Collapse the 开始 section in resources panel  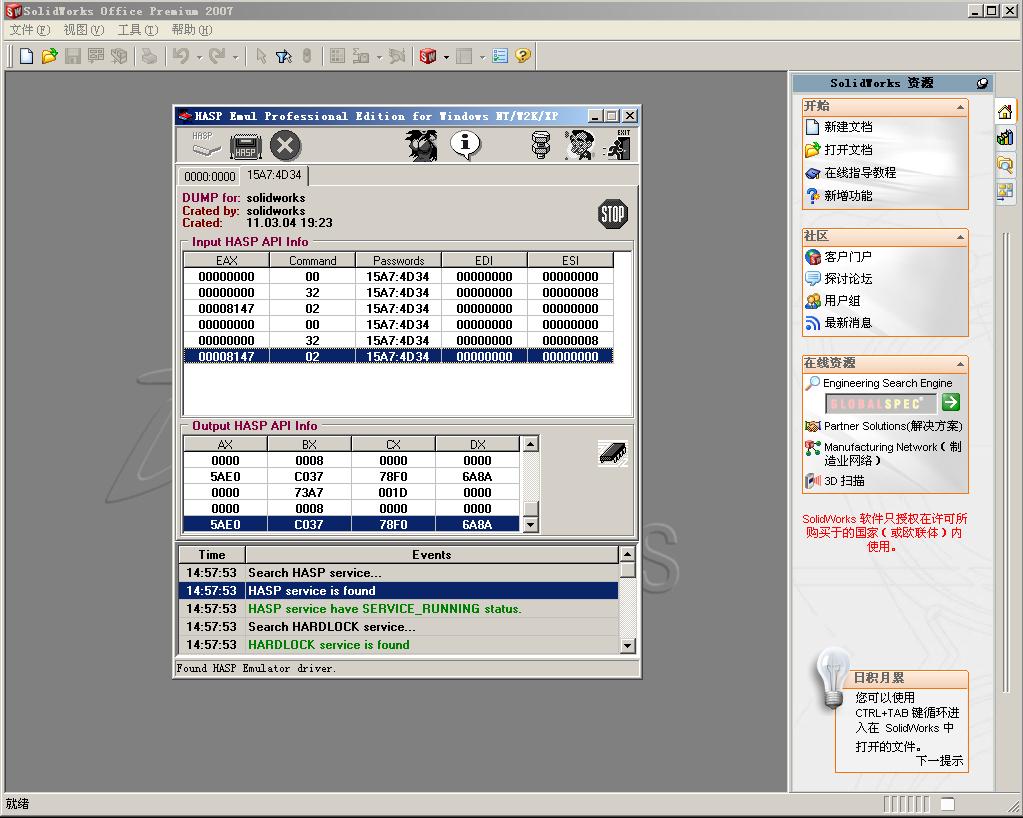tap(960, 107)
